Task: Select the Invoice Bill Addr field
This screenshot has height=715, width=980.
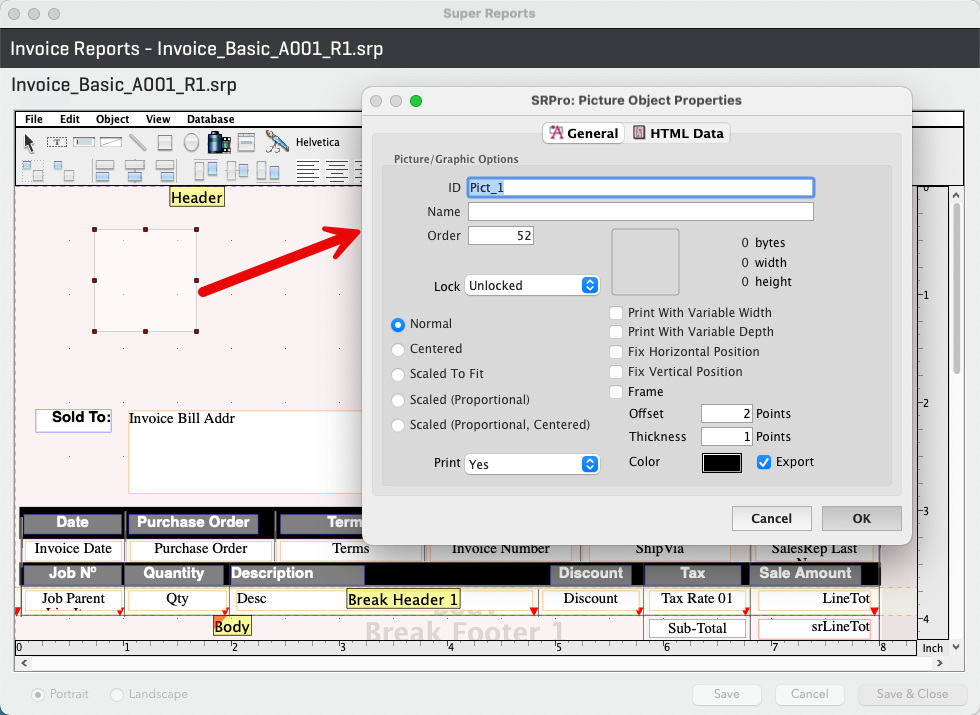Action: tap(245, 452)
